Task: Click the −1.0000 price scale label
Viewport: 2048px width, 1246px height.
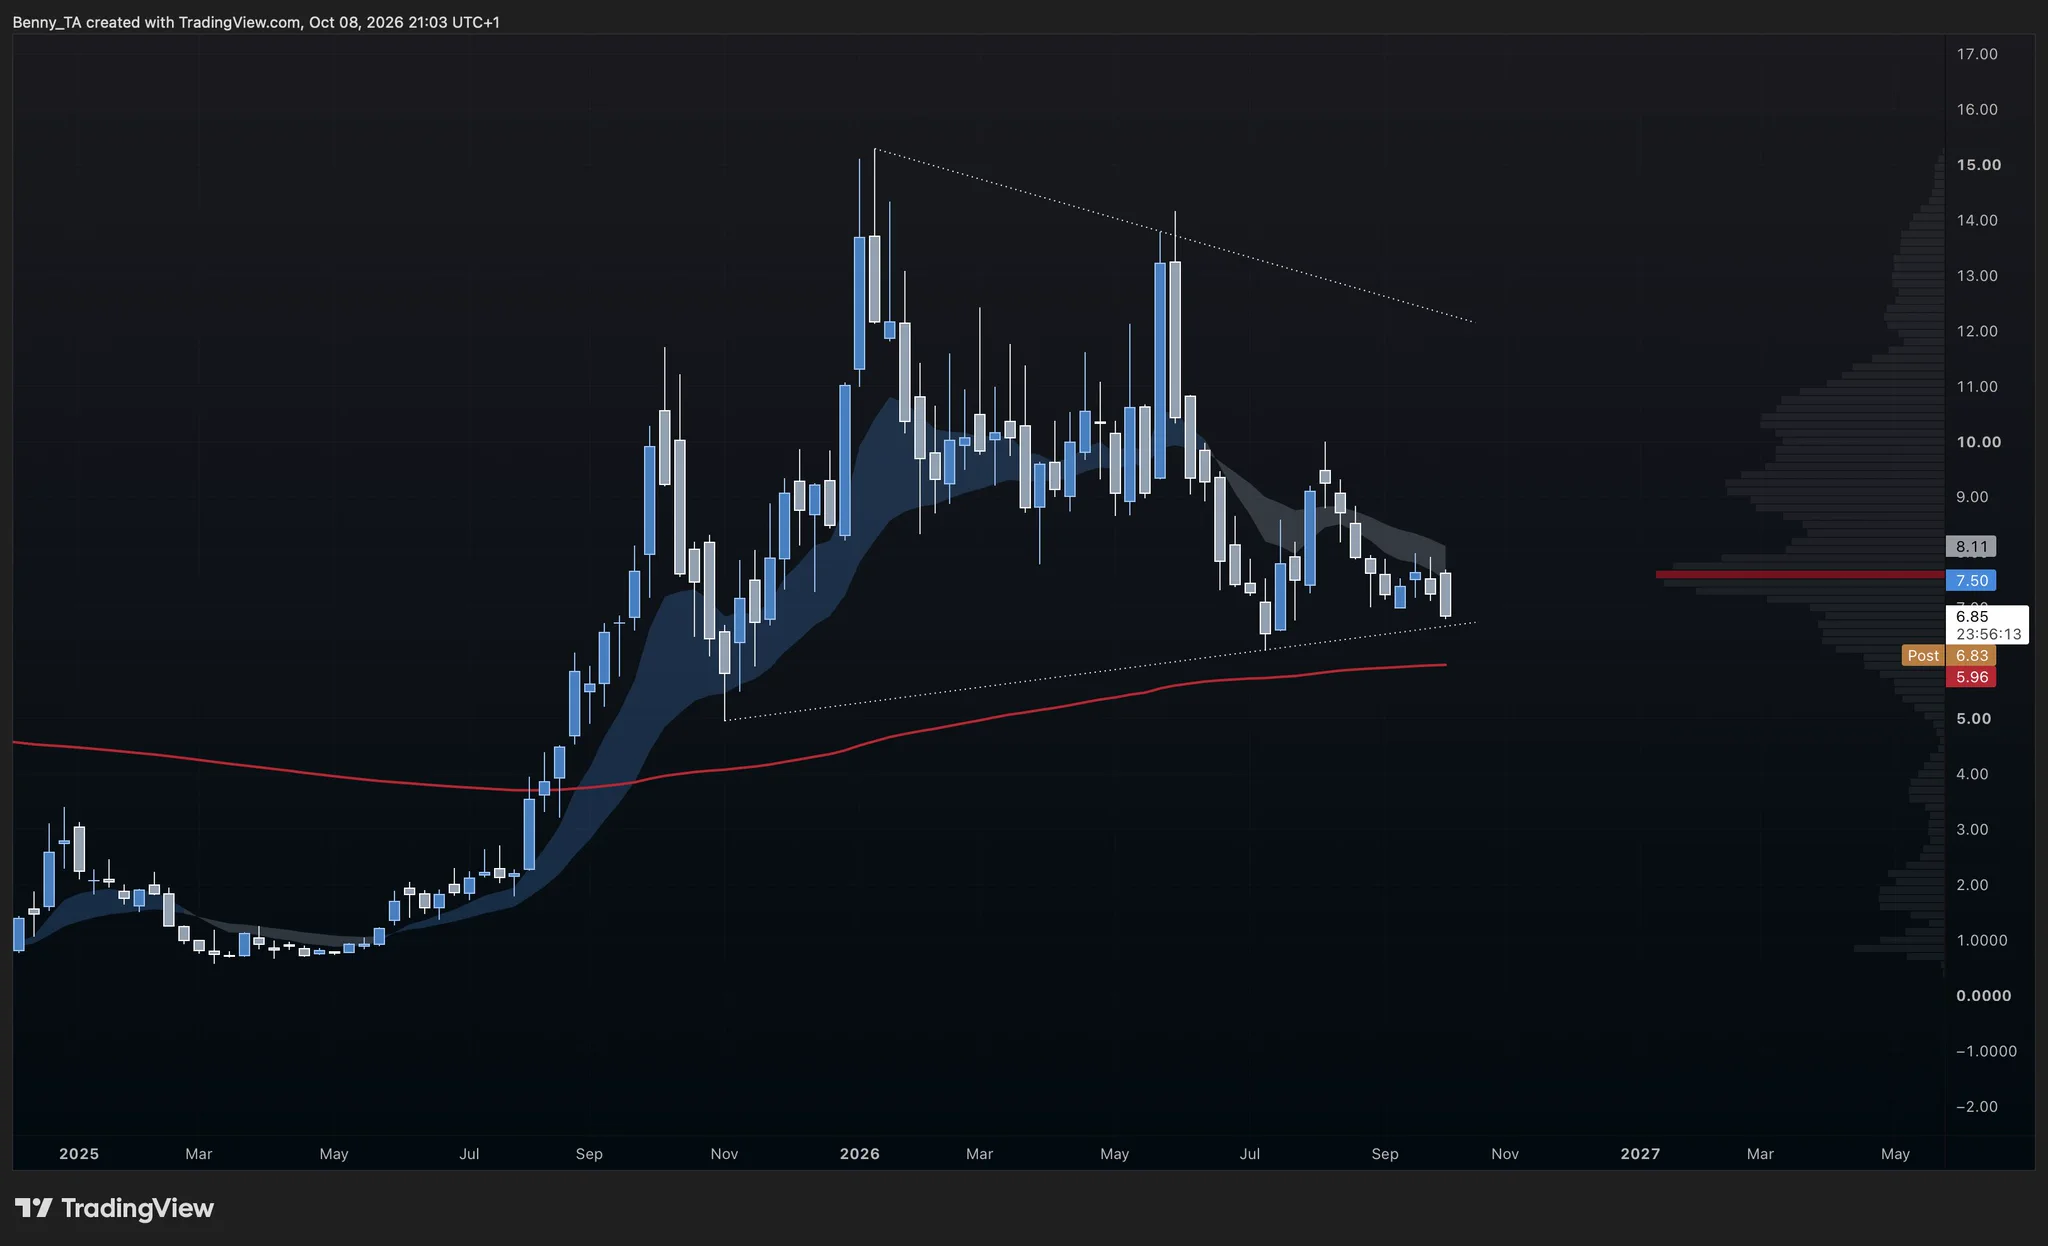Action: pos(1986,1051)
